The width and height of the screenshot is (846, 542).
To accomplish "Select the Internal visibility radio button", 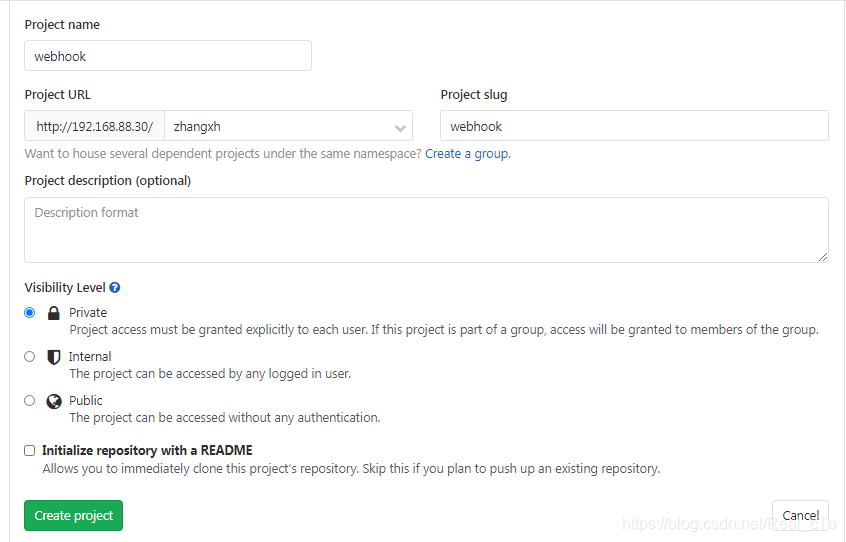I will tap(30, 356).
